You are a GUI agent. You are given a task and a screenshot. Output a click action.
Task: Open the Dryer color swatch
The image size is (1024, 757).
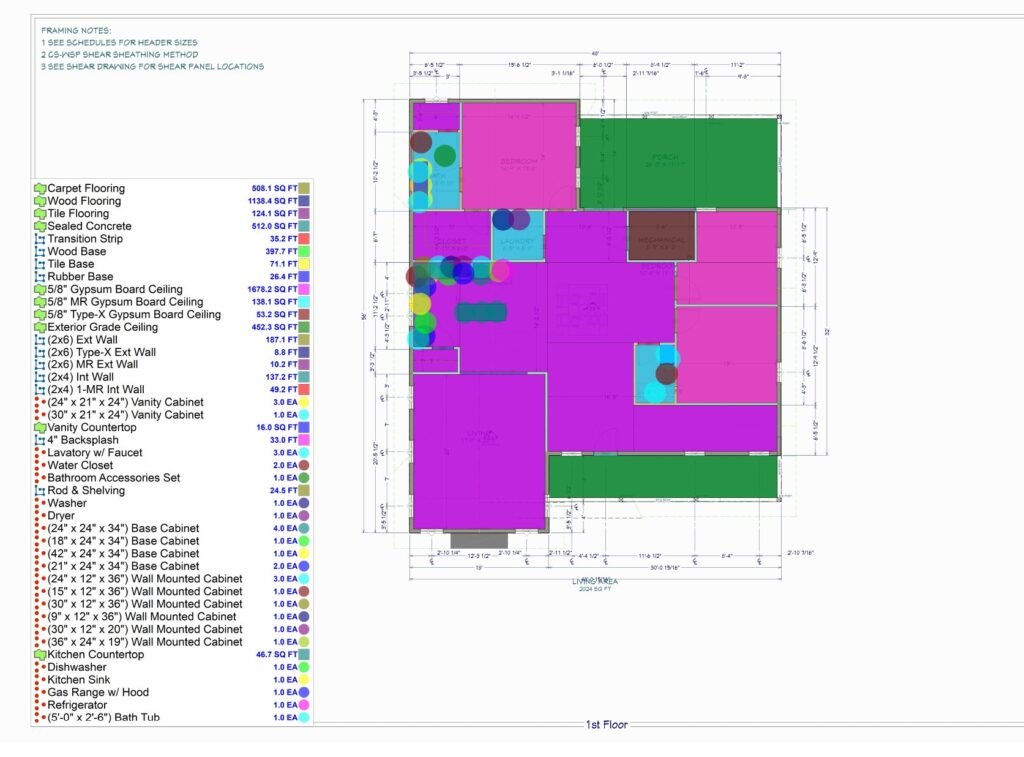304,516
